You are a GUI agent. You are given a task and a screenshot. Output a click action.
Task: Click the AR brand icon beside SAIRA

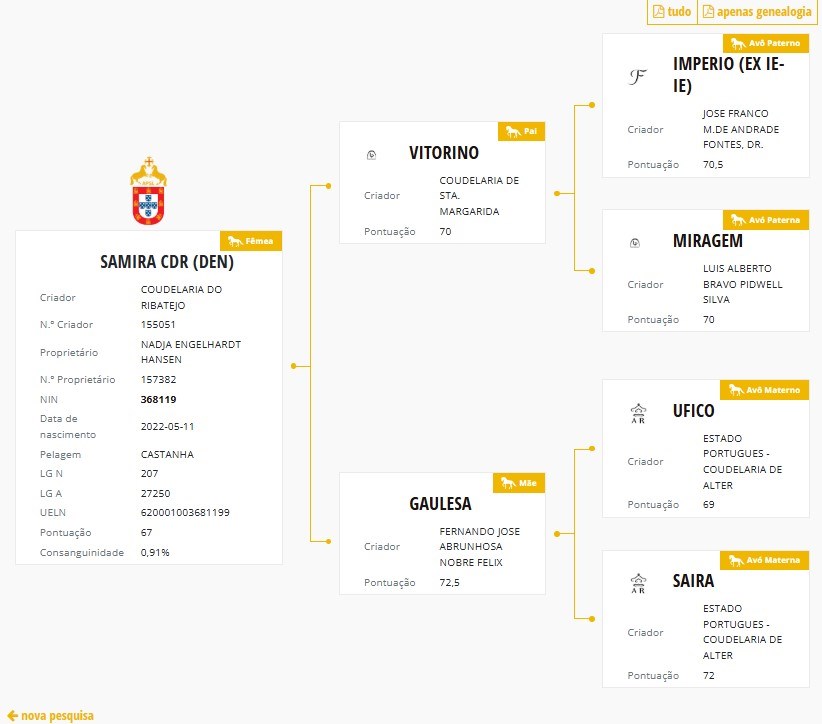tap(638, 583)
